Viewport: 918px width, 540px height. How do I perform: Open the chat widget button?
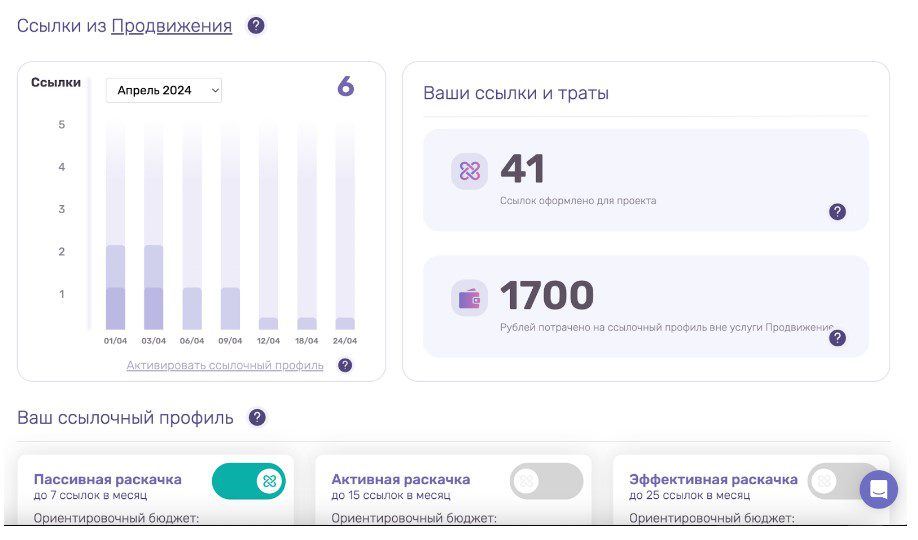click(878, 489)
